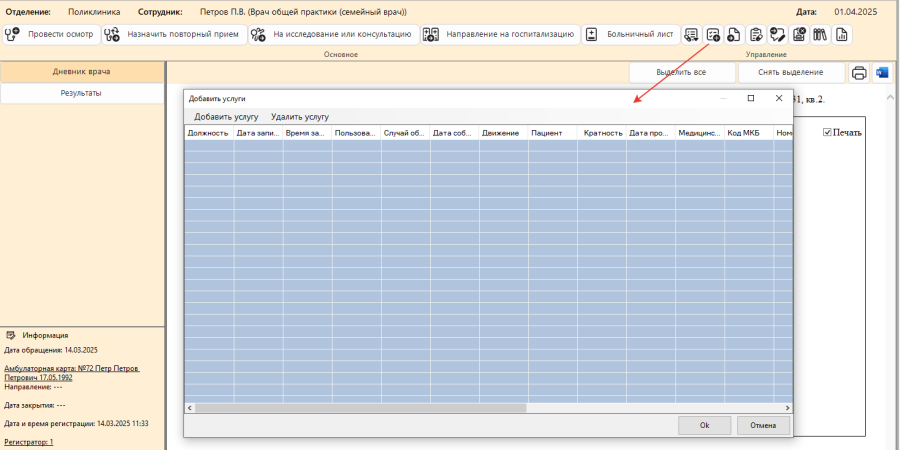The image size is (900, 450).
Task: Click the Движение column header
Action: (503, 133)
